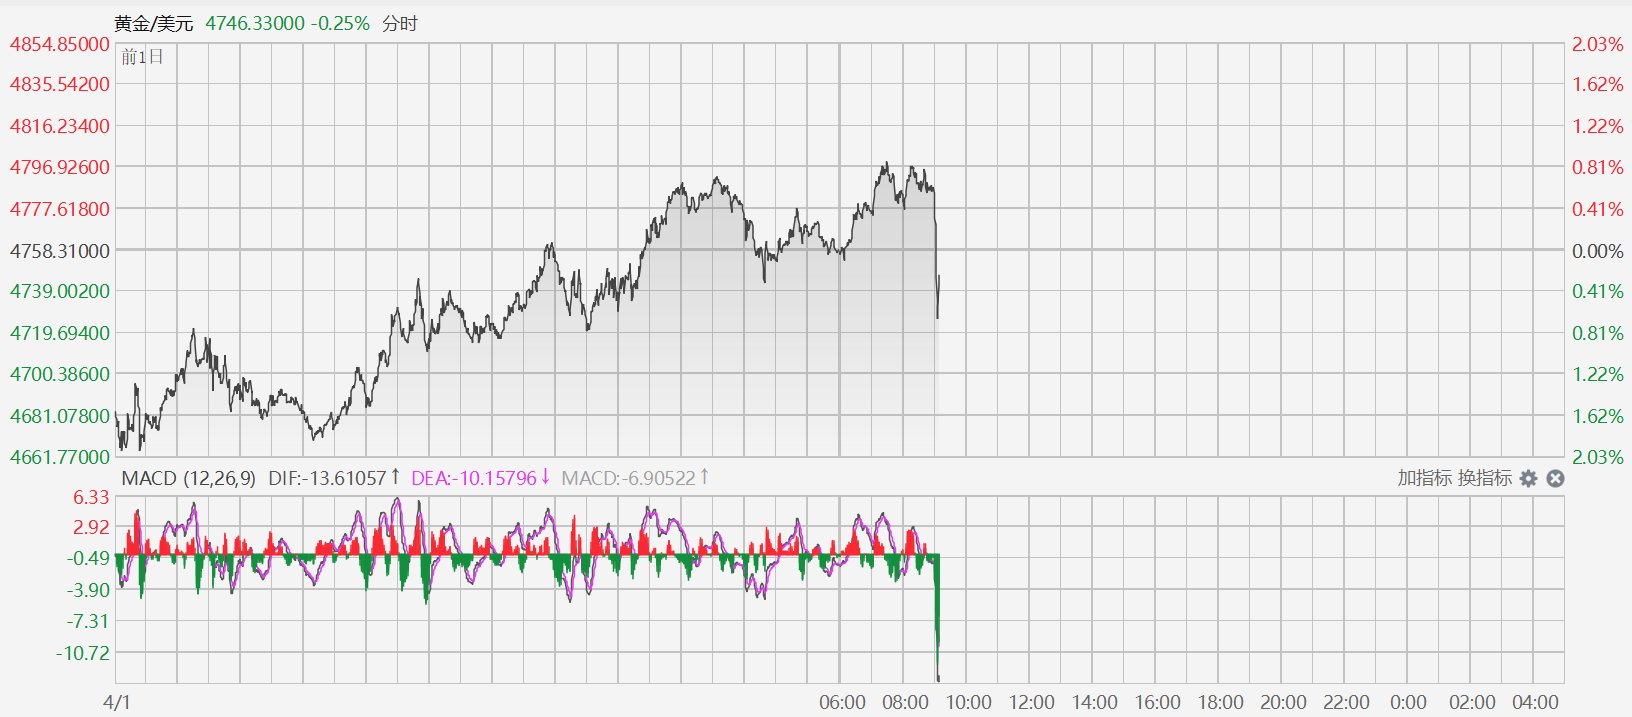Click the 4/1 date label
1632x717 pixels.
coord(117,702)
